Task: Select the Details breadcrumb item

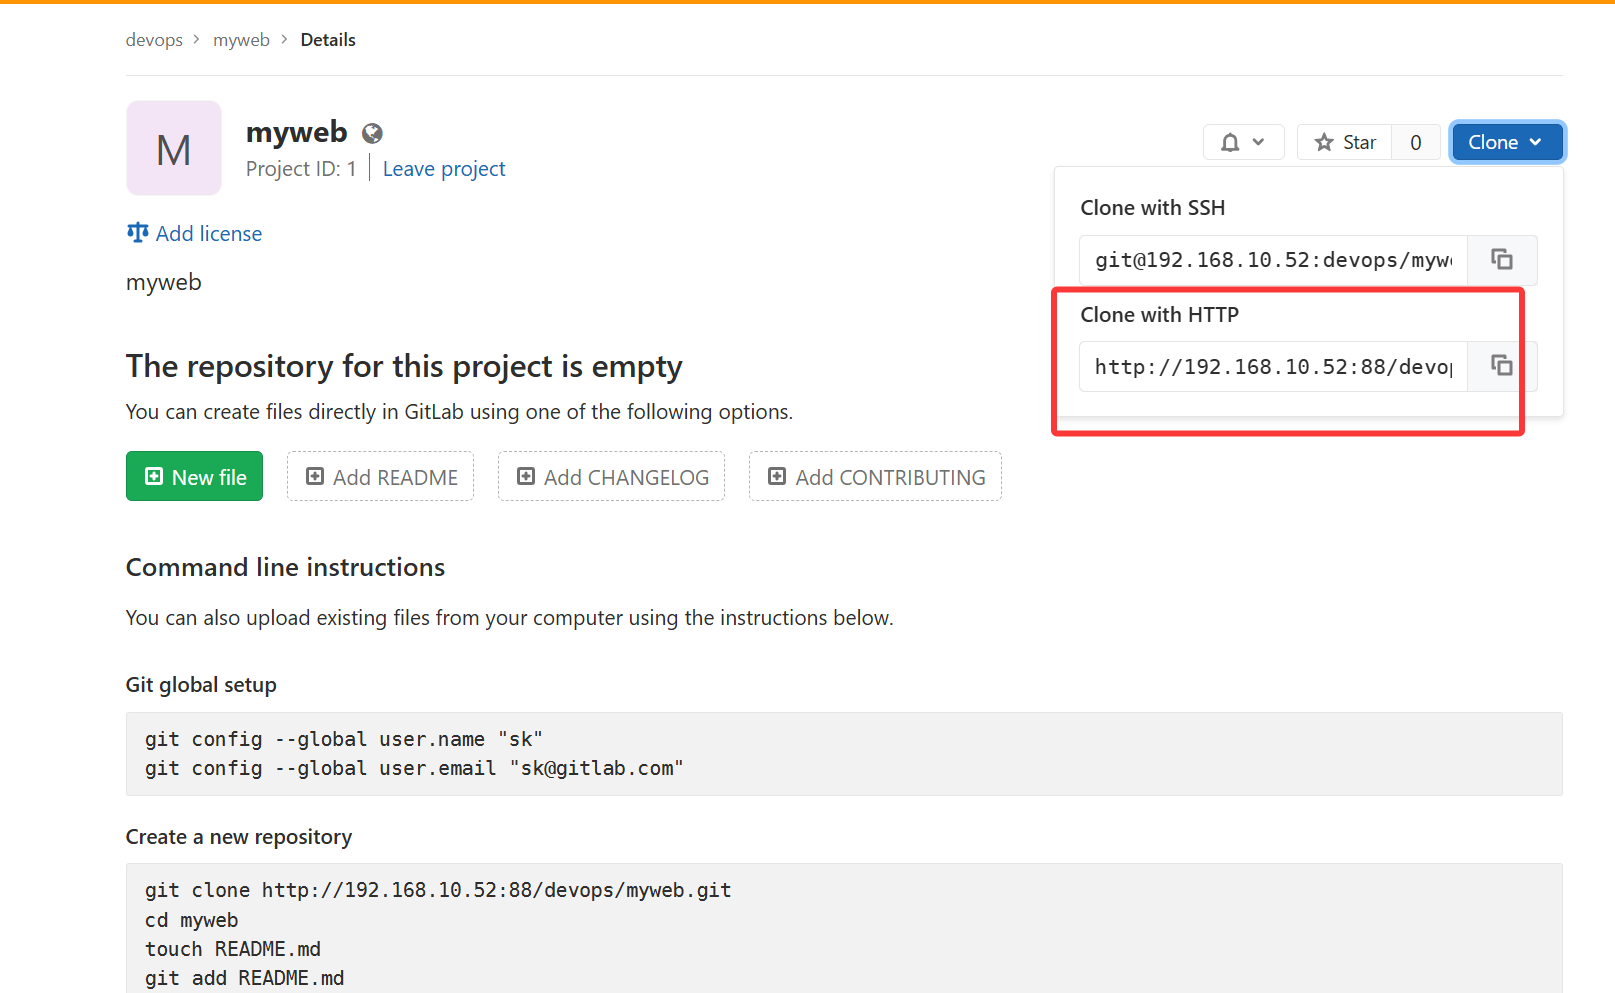Action: tap(328, 40)
